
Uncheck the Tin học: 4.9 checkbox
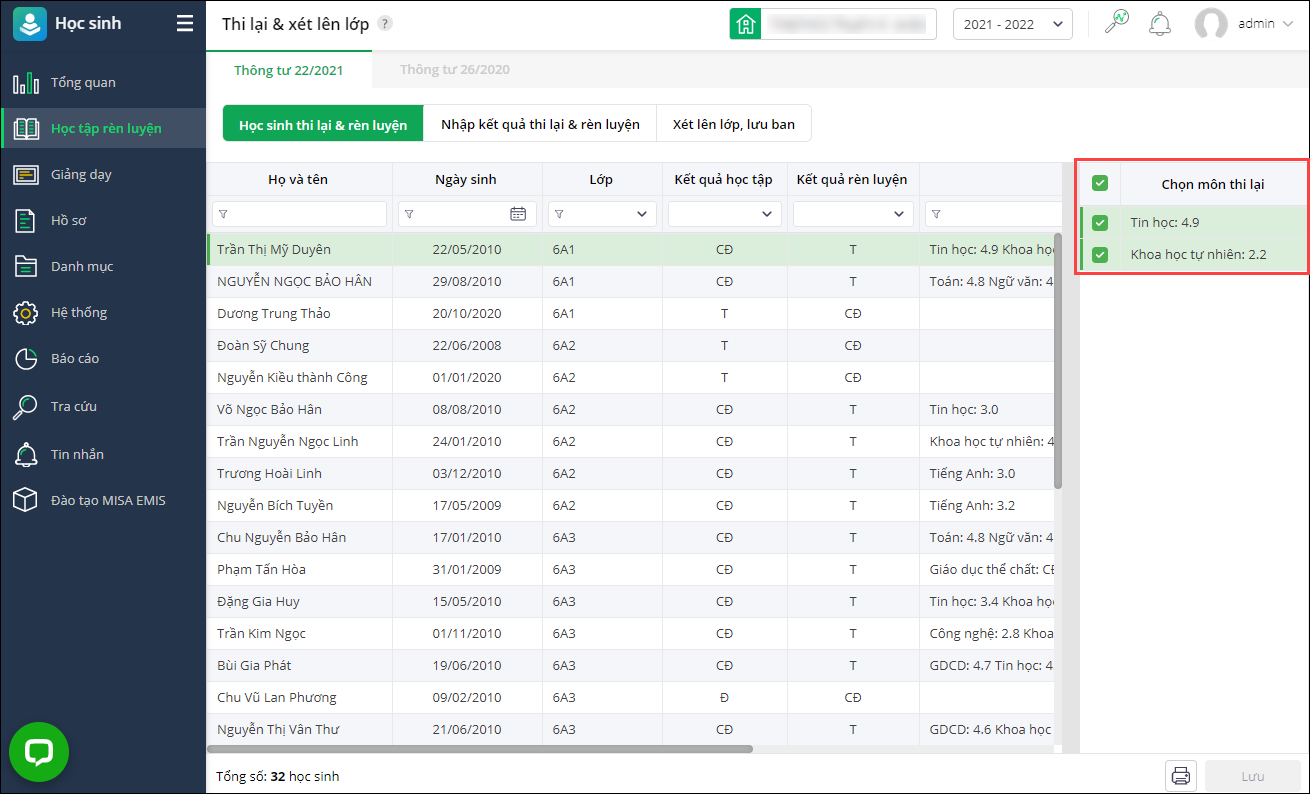[1100, 223]
